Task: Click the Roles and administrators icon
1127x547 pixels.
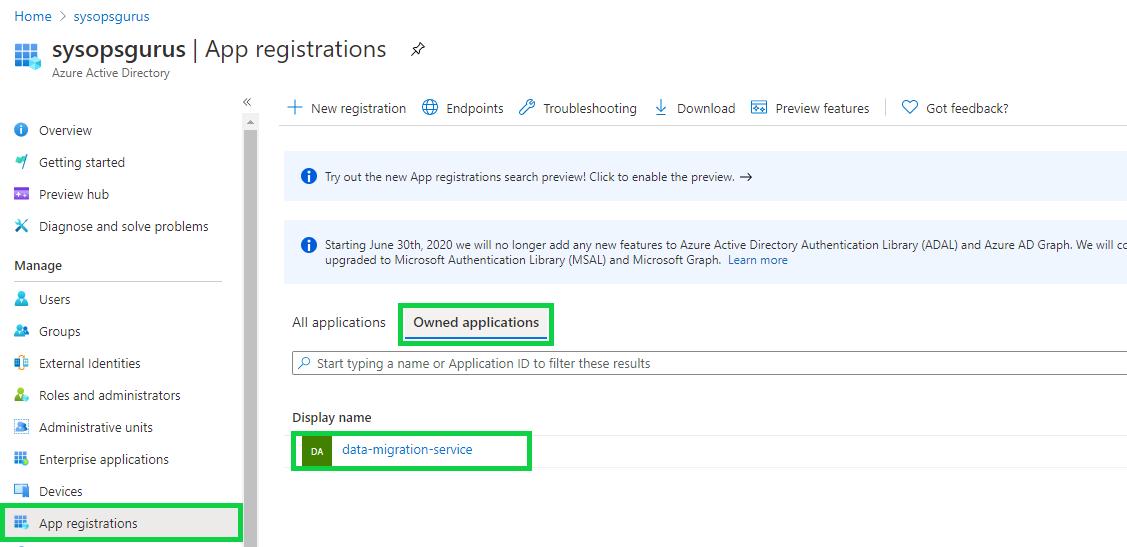Action: 22,395
